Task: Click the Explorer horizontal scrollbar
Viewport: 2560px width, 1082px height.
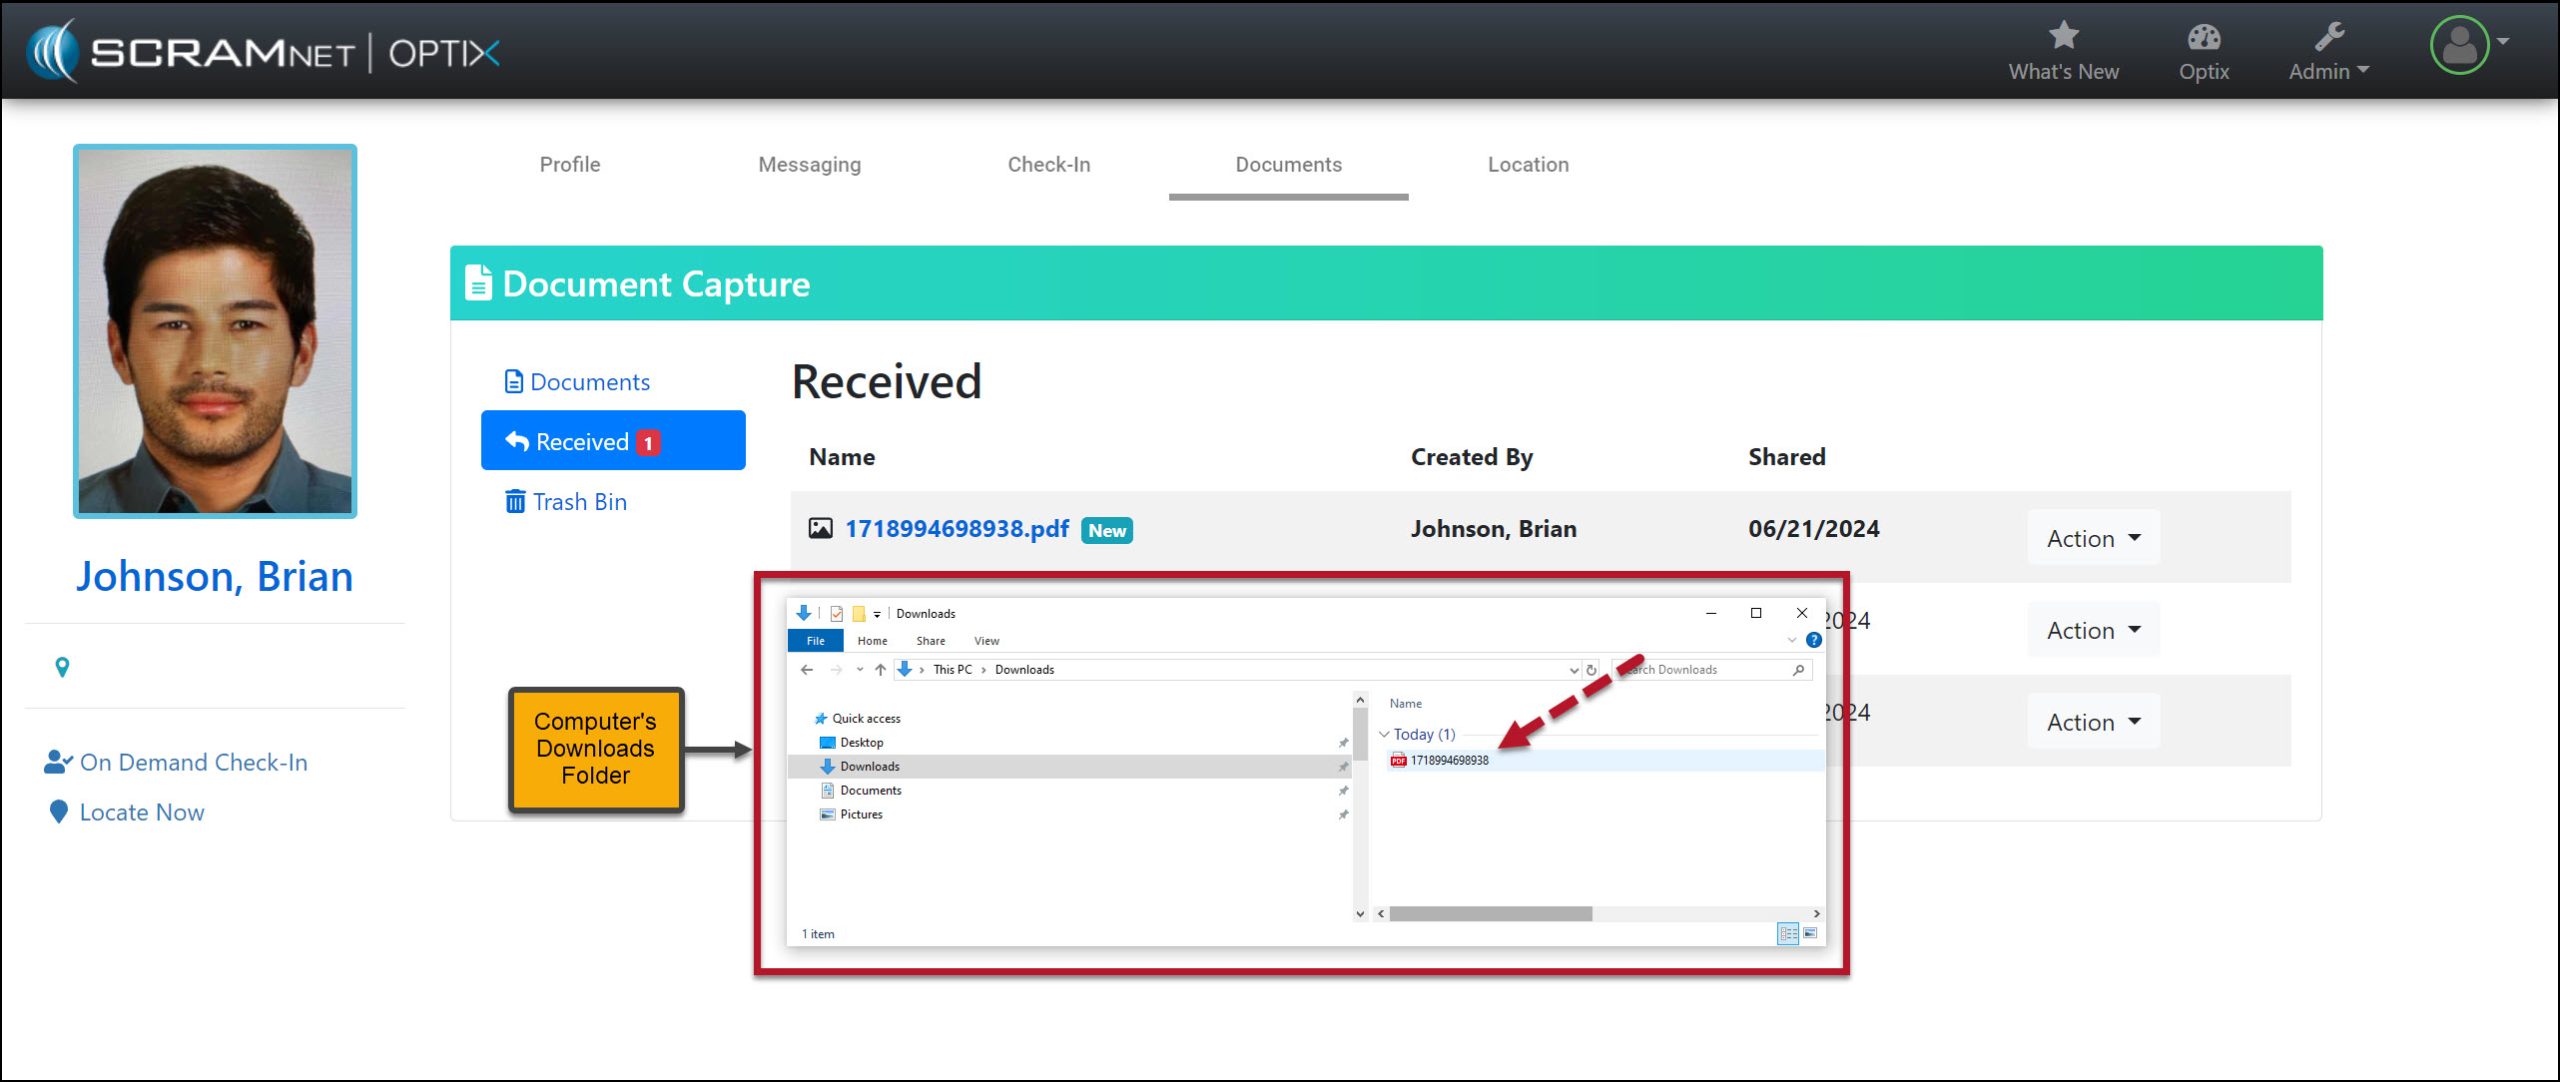Action: (1490, 914)
